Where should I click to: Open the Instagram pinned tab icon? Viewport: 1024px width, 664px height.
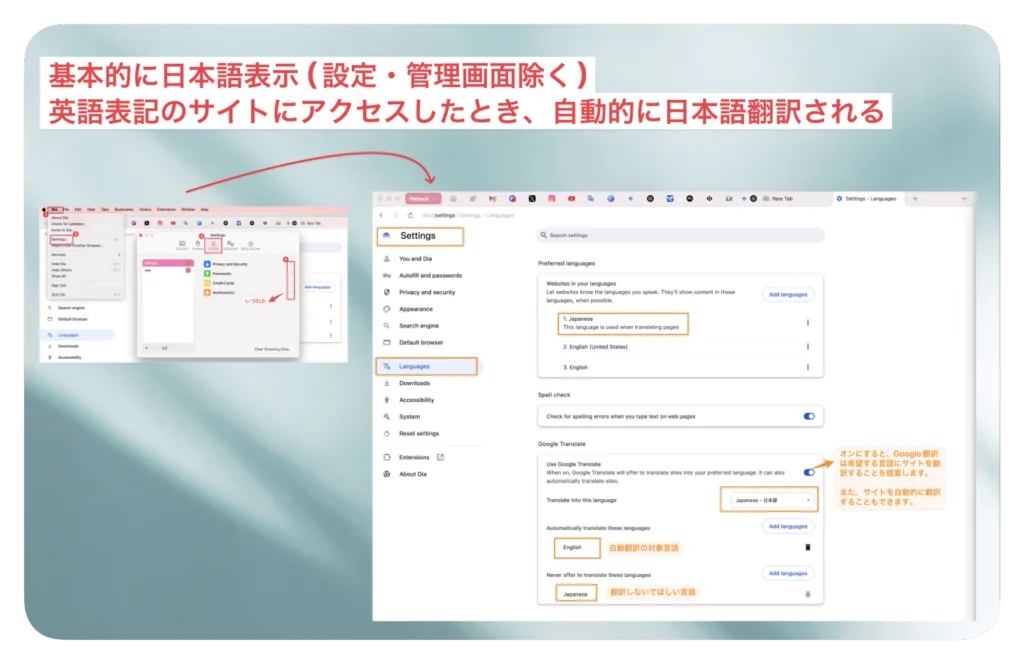coord(551,199)
